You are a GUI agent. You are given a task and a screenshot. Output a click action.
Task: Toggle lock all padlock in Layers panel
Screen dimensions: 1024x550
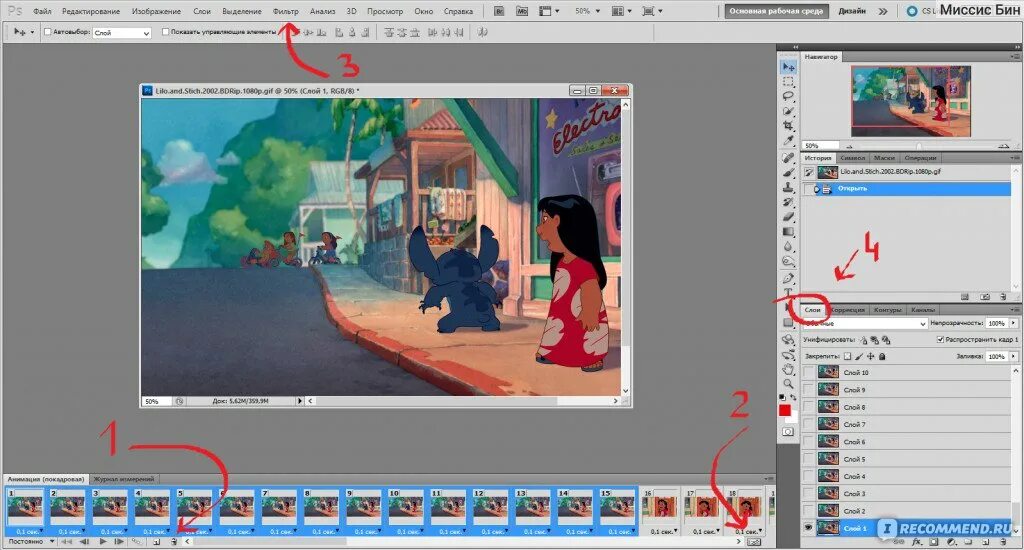(x=882, y=357)
